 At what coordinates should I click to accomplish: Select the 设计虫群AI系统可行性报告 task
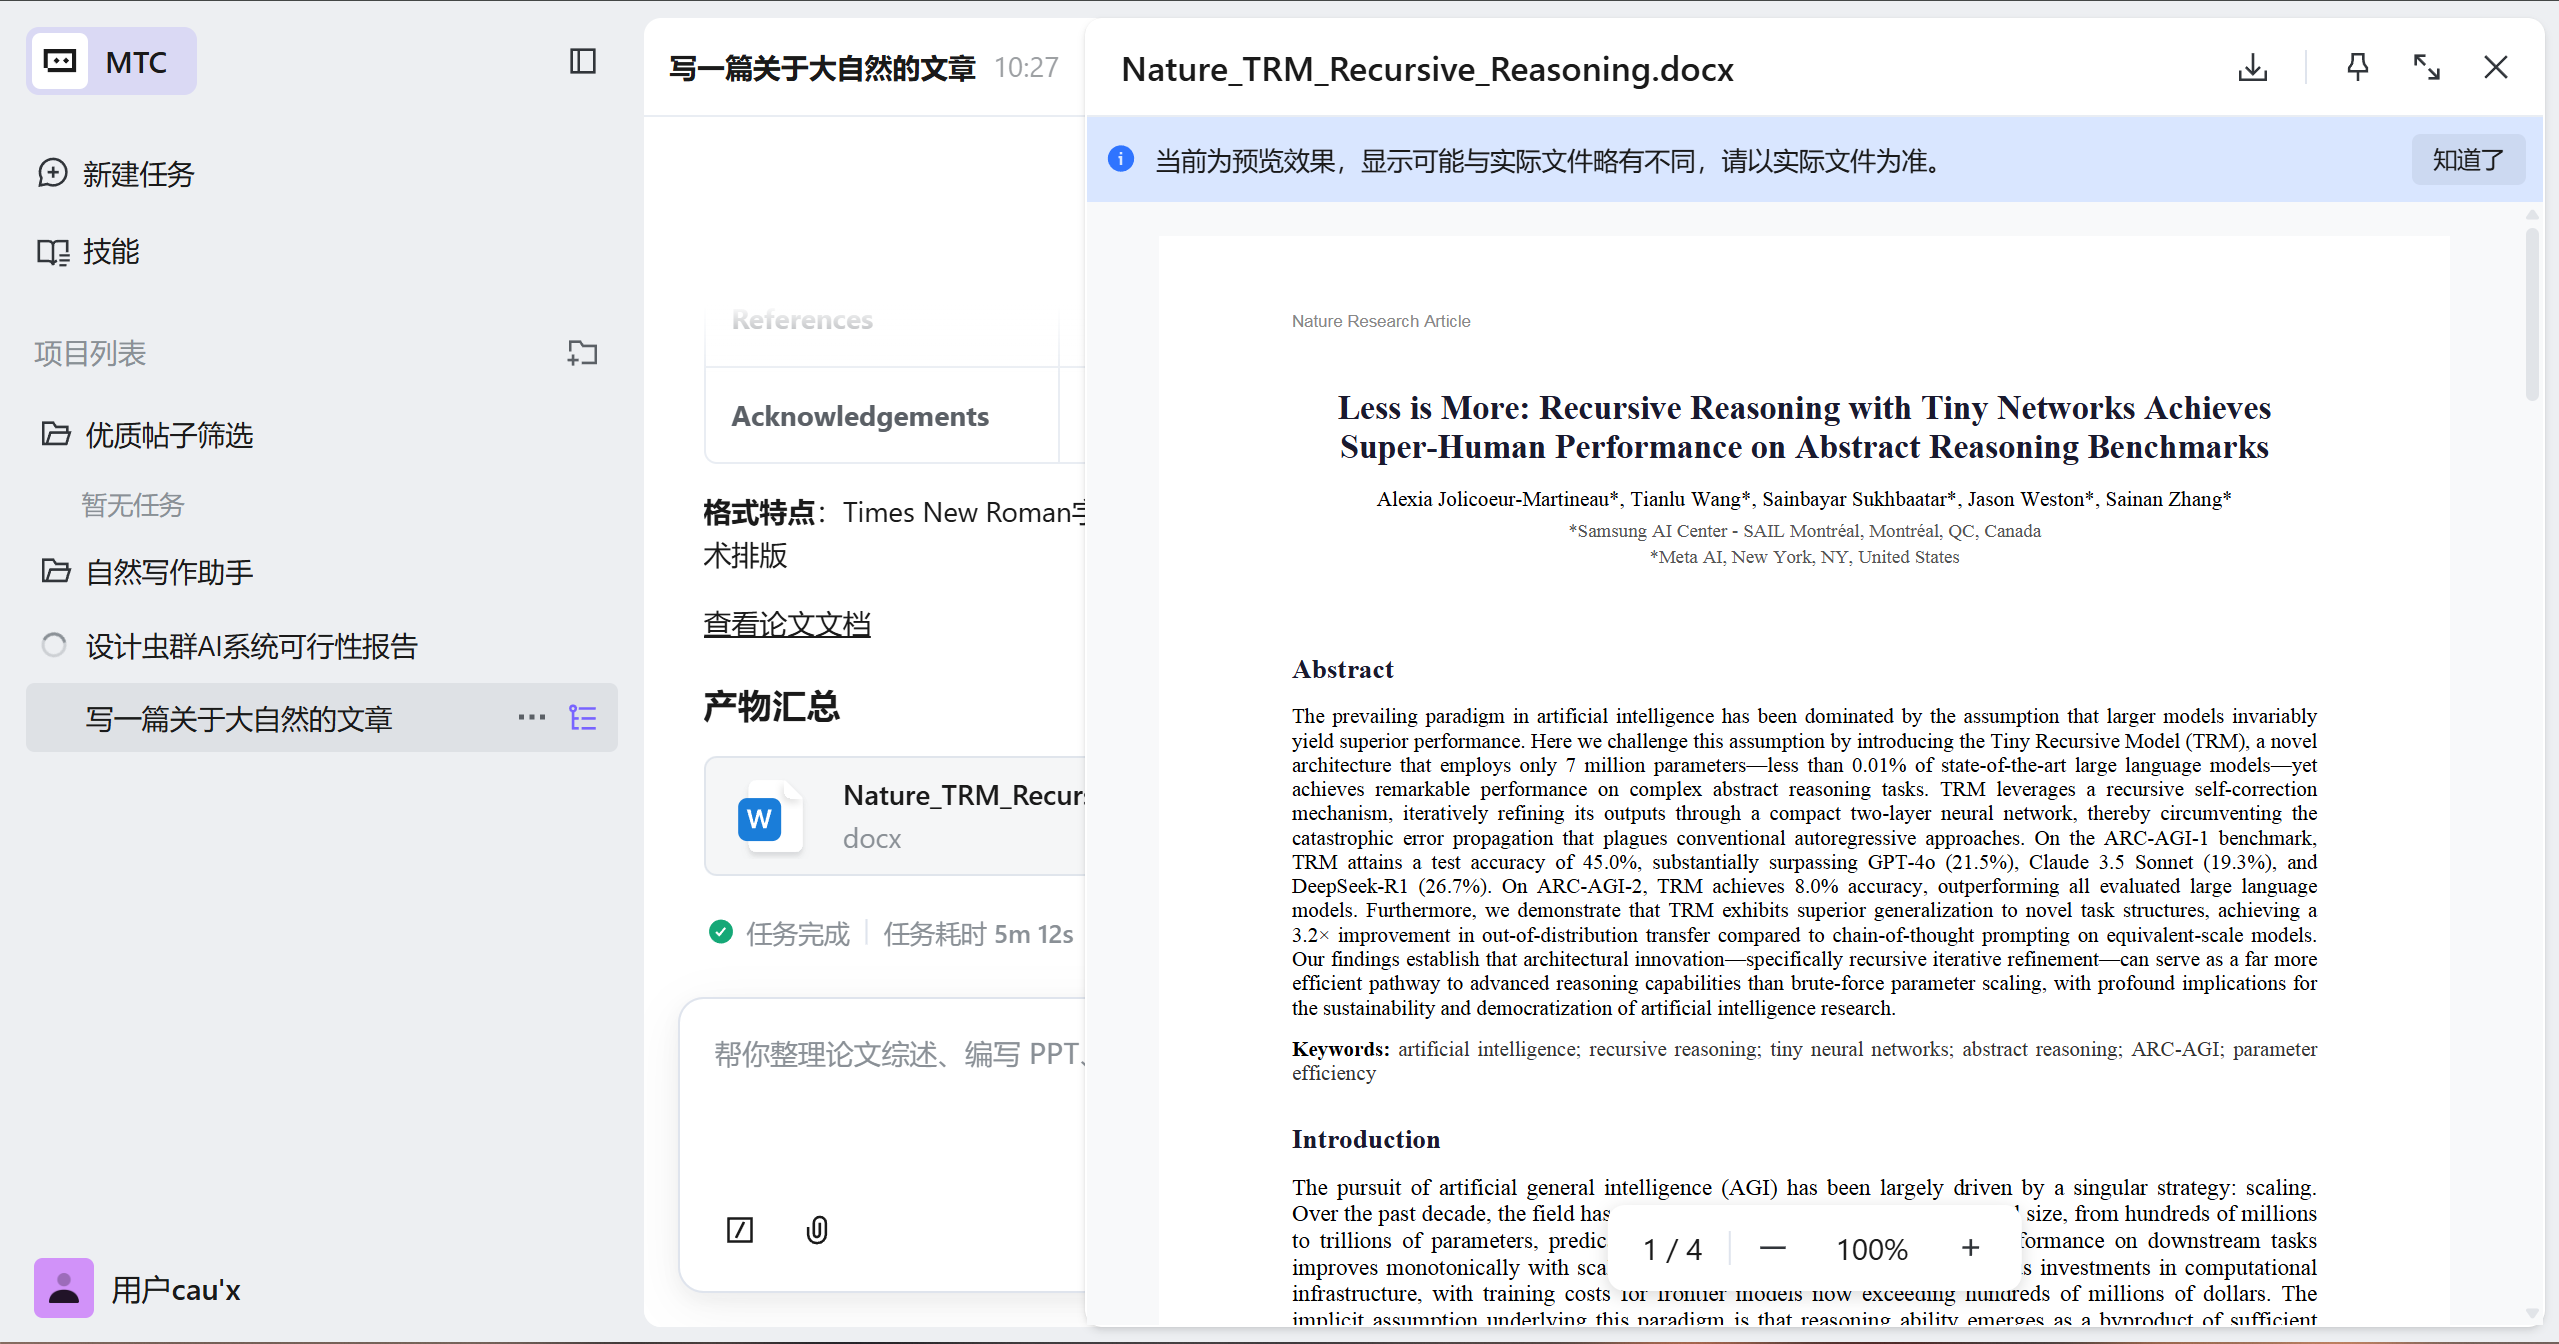[250, 647]
